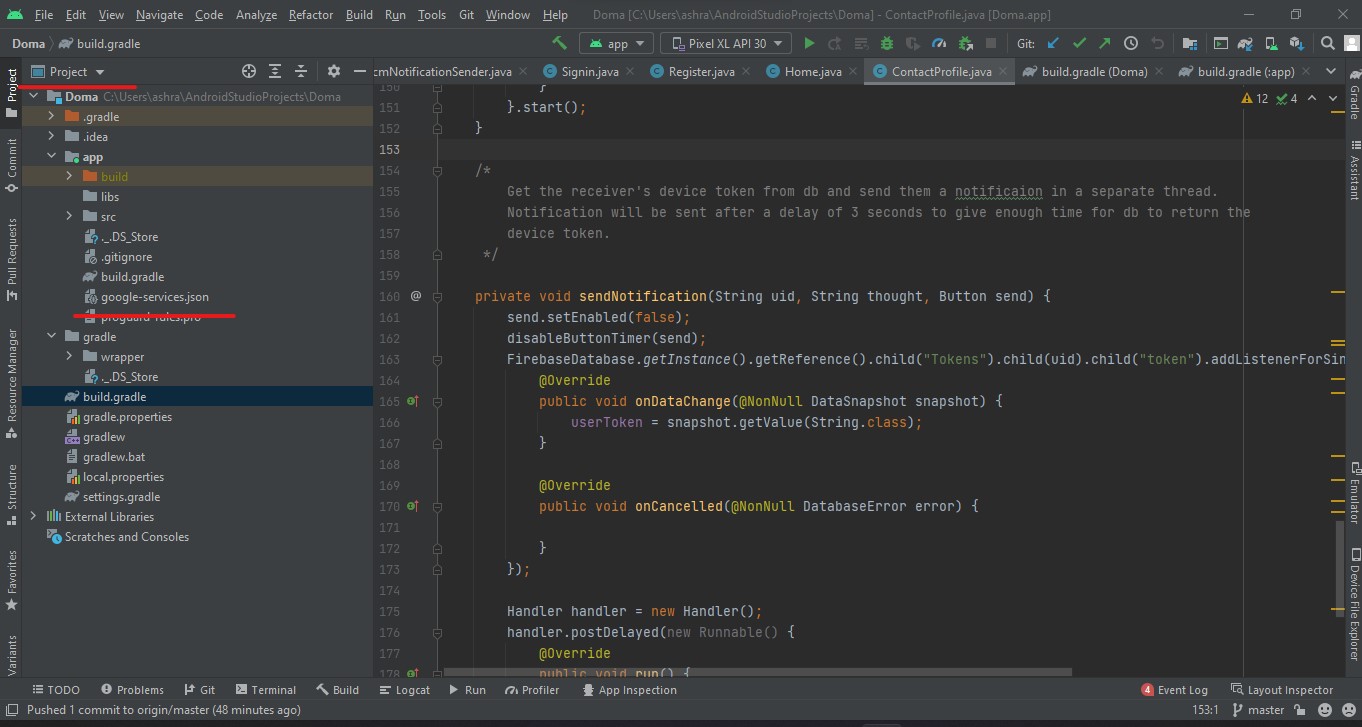Open the Build menu
1362x727 pixels.
point(359,15)
